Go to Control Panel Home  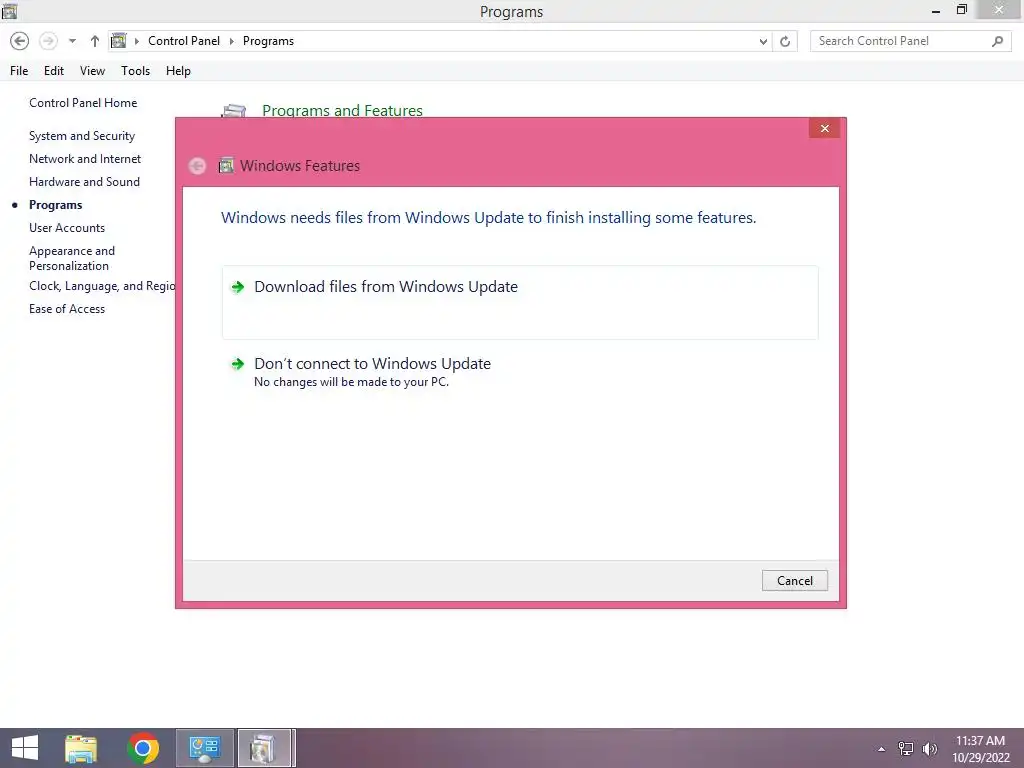point(83,103)
